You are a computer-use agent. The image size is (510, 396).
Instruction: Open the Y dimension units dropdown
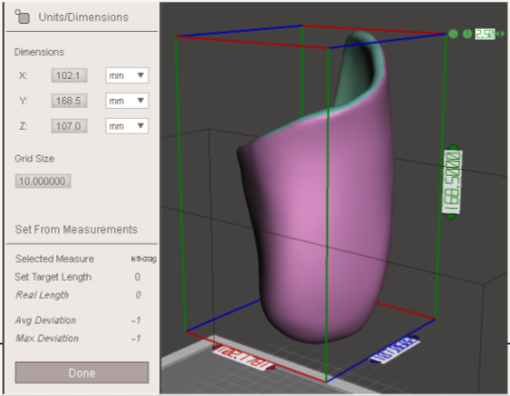point(127,101)
